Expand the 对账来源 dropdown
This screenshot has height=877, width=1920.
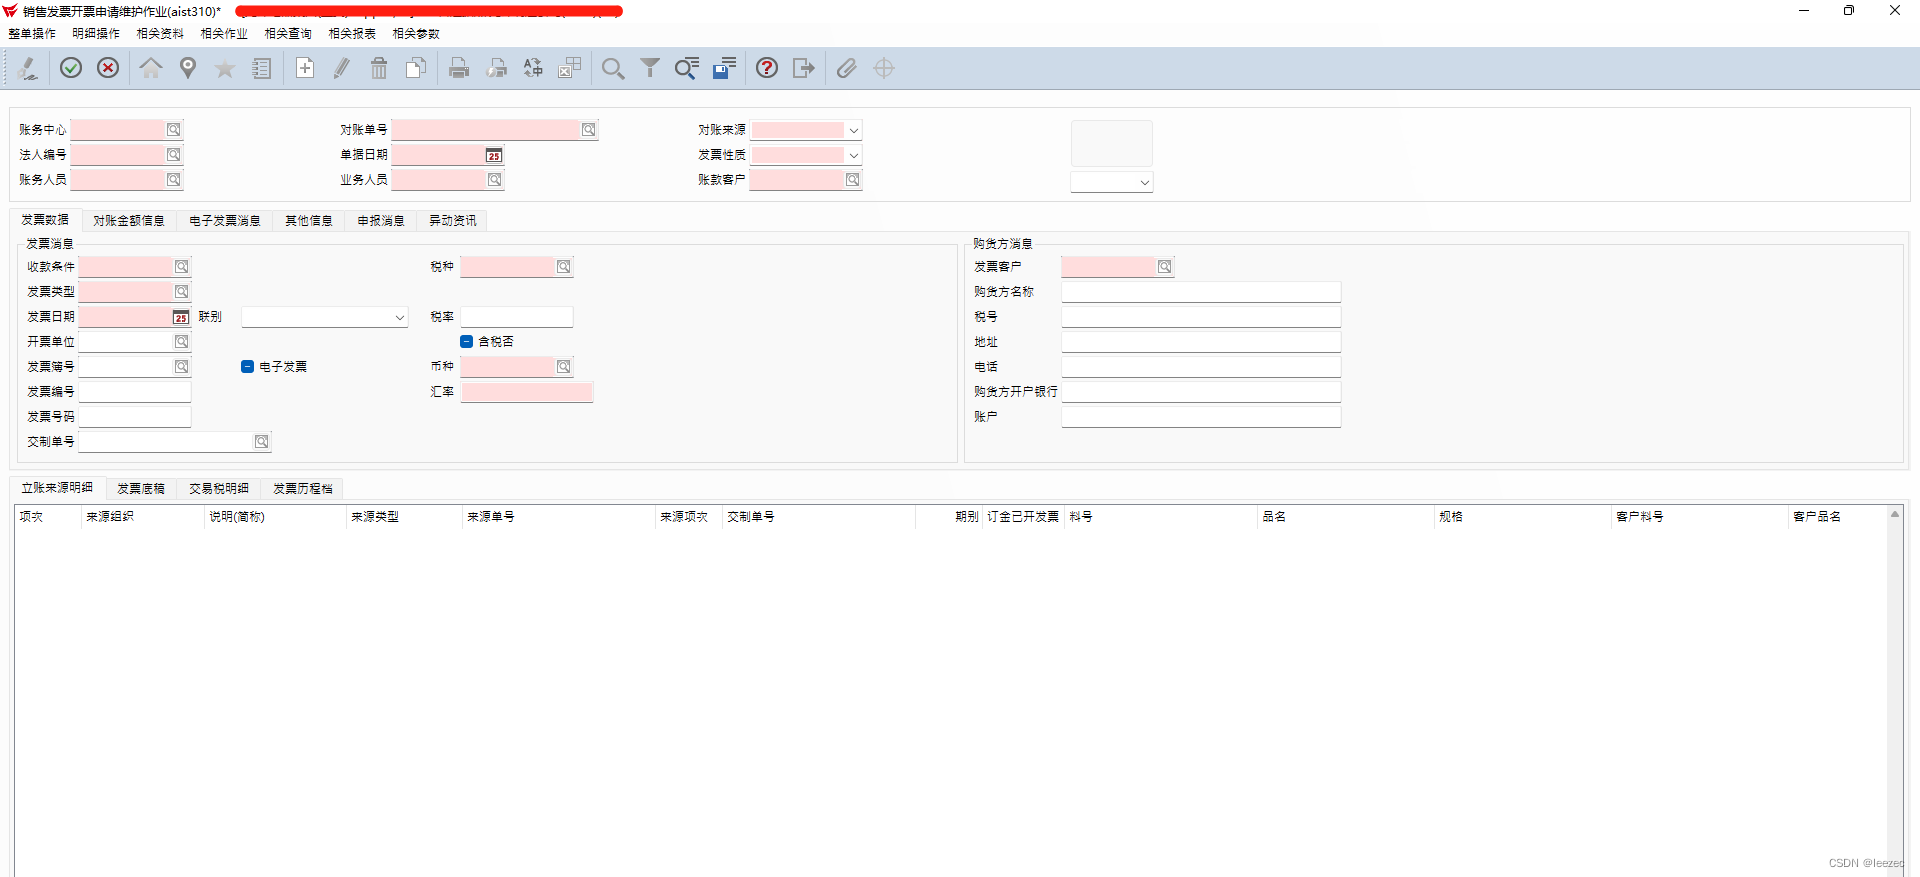click(x=853, y=130)
